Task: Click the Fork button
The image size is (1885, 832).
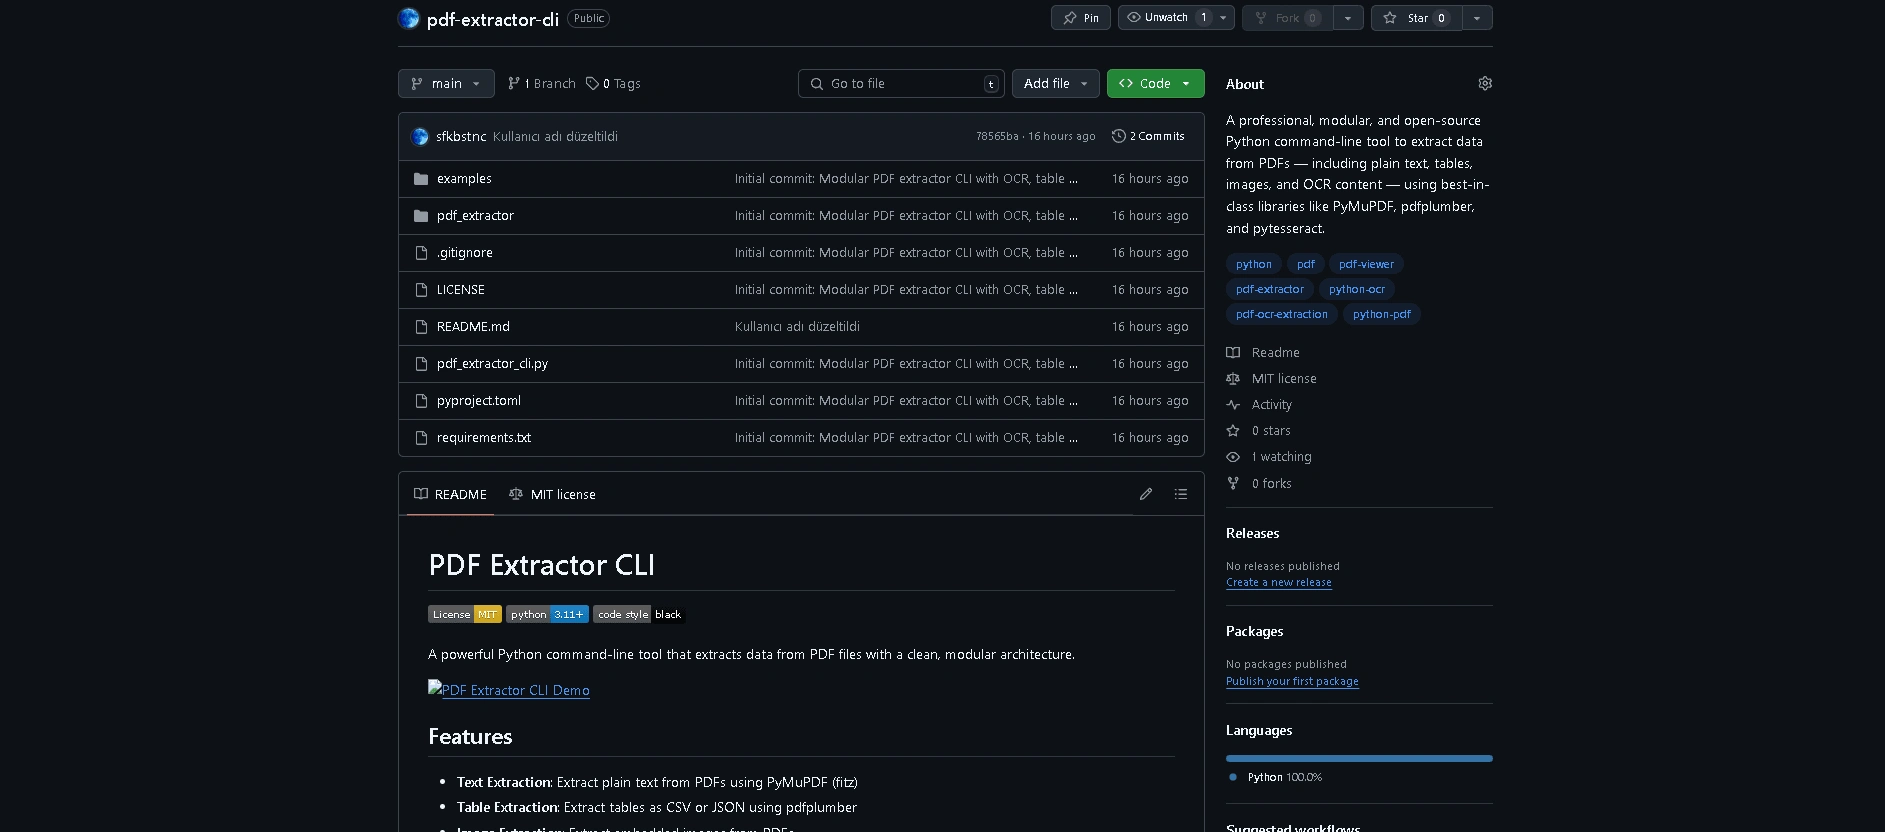Action: point(1288,18)
